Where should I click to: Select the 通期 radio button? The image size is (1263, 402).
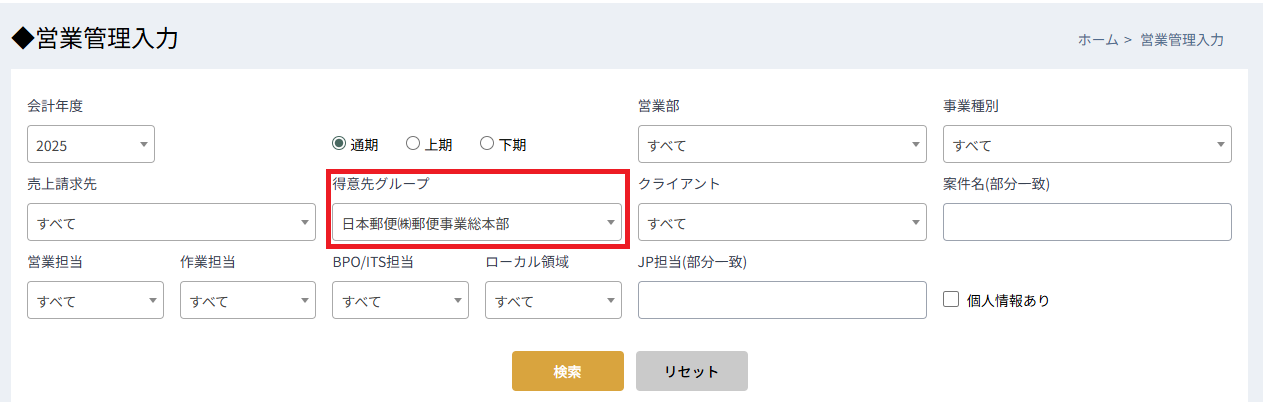click(339, 143)
